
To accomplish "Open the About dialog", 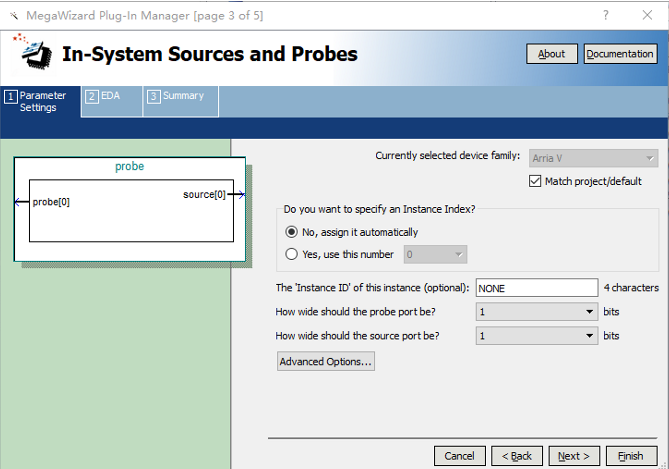I will 552,54.
